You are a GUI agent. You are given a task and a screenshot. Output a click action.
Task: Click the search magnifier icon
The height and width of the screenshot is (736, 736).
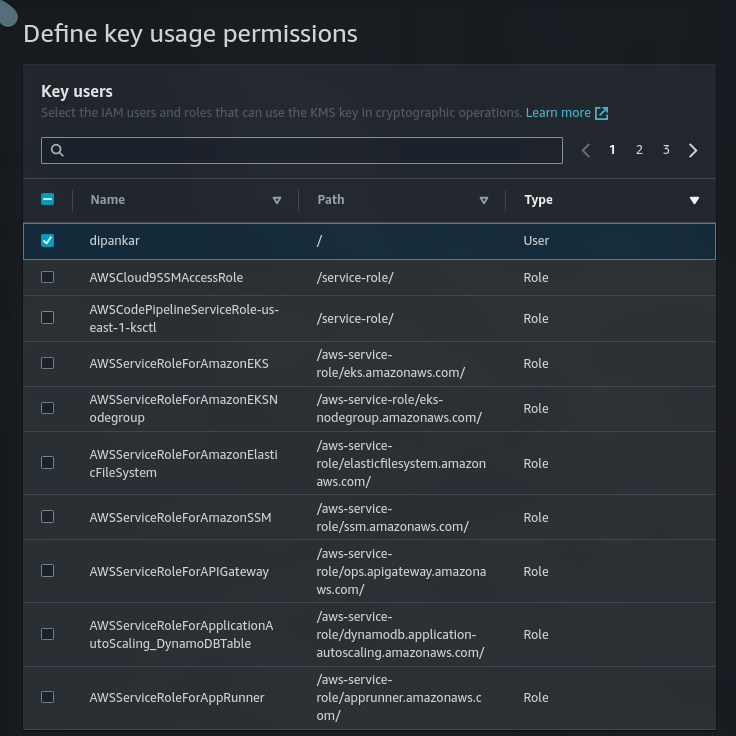(x=57, y=150)
